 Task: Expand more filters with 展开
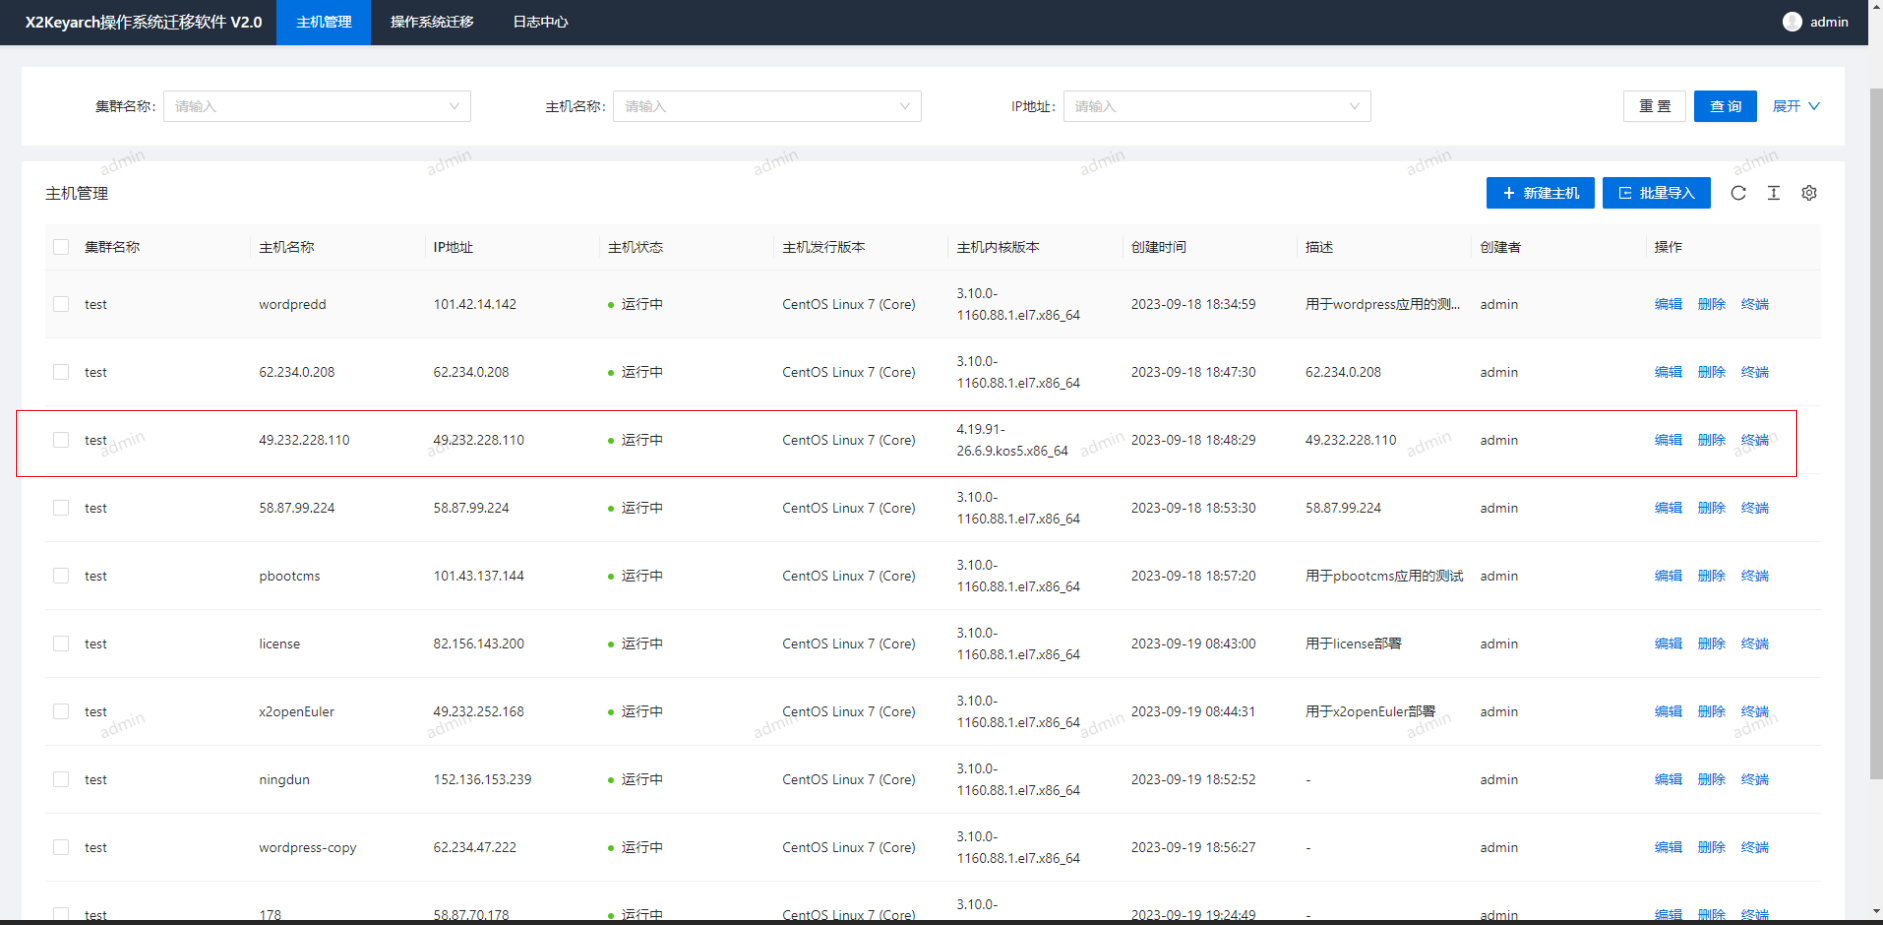coord(1796,106)
